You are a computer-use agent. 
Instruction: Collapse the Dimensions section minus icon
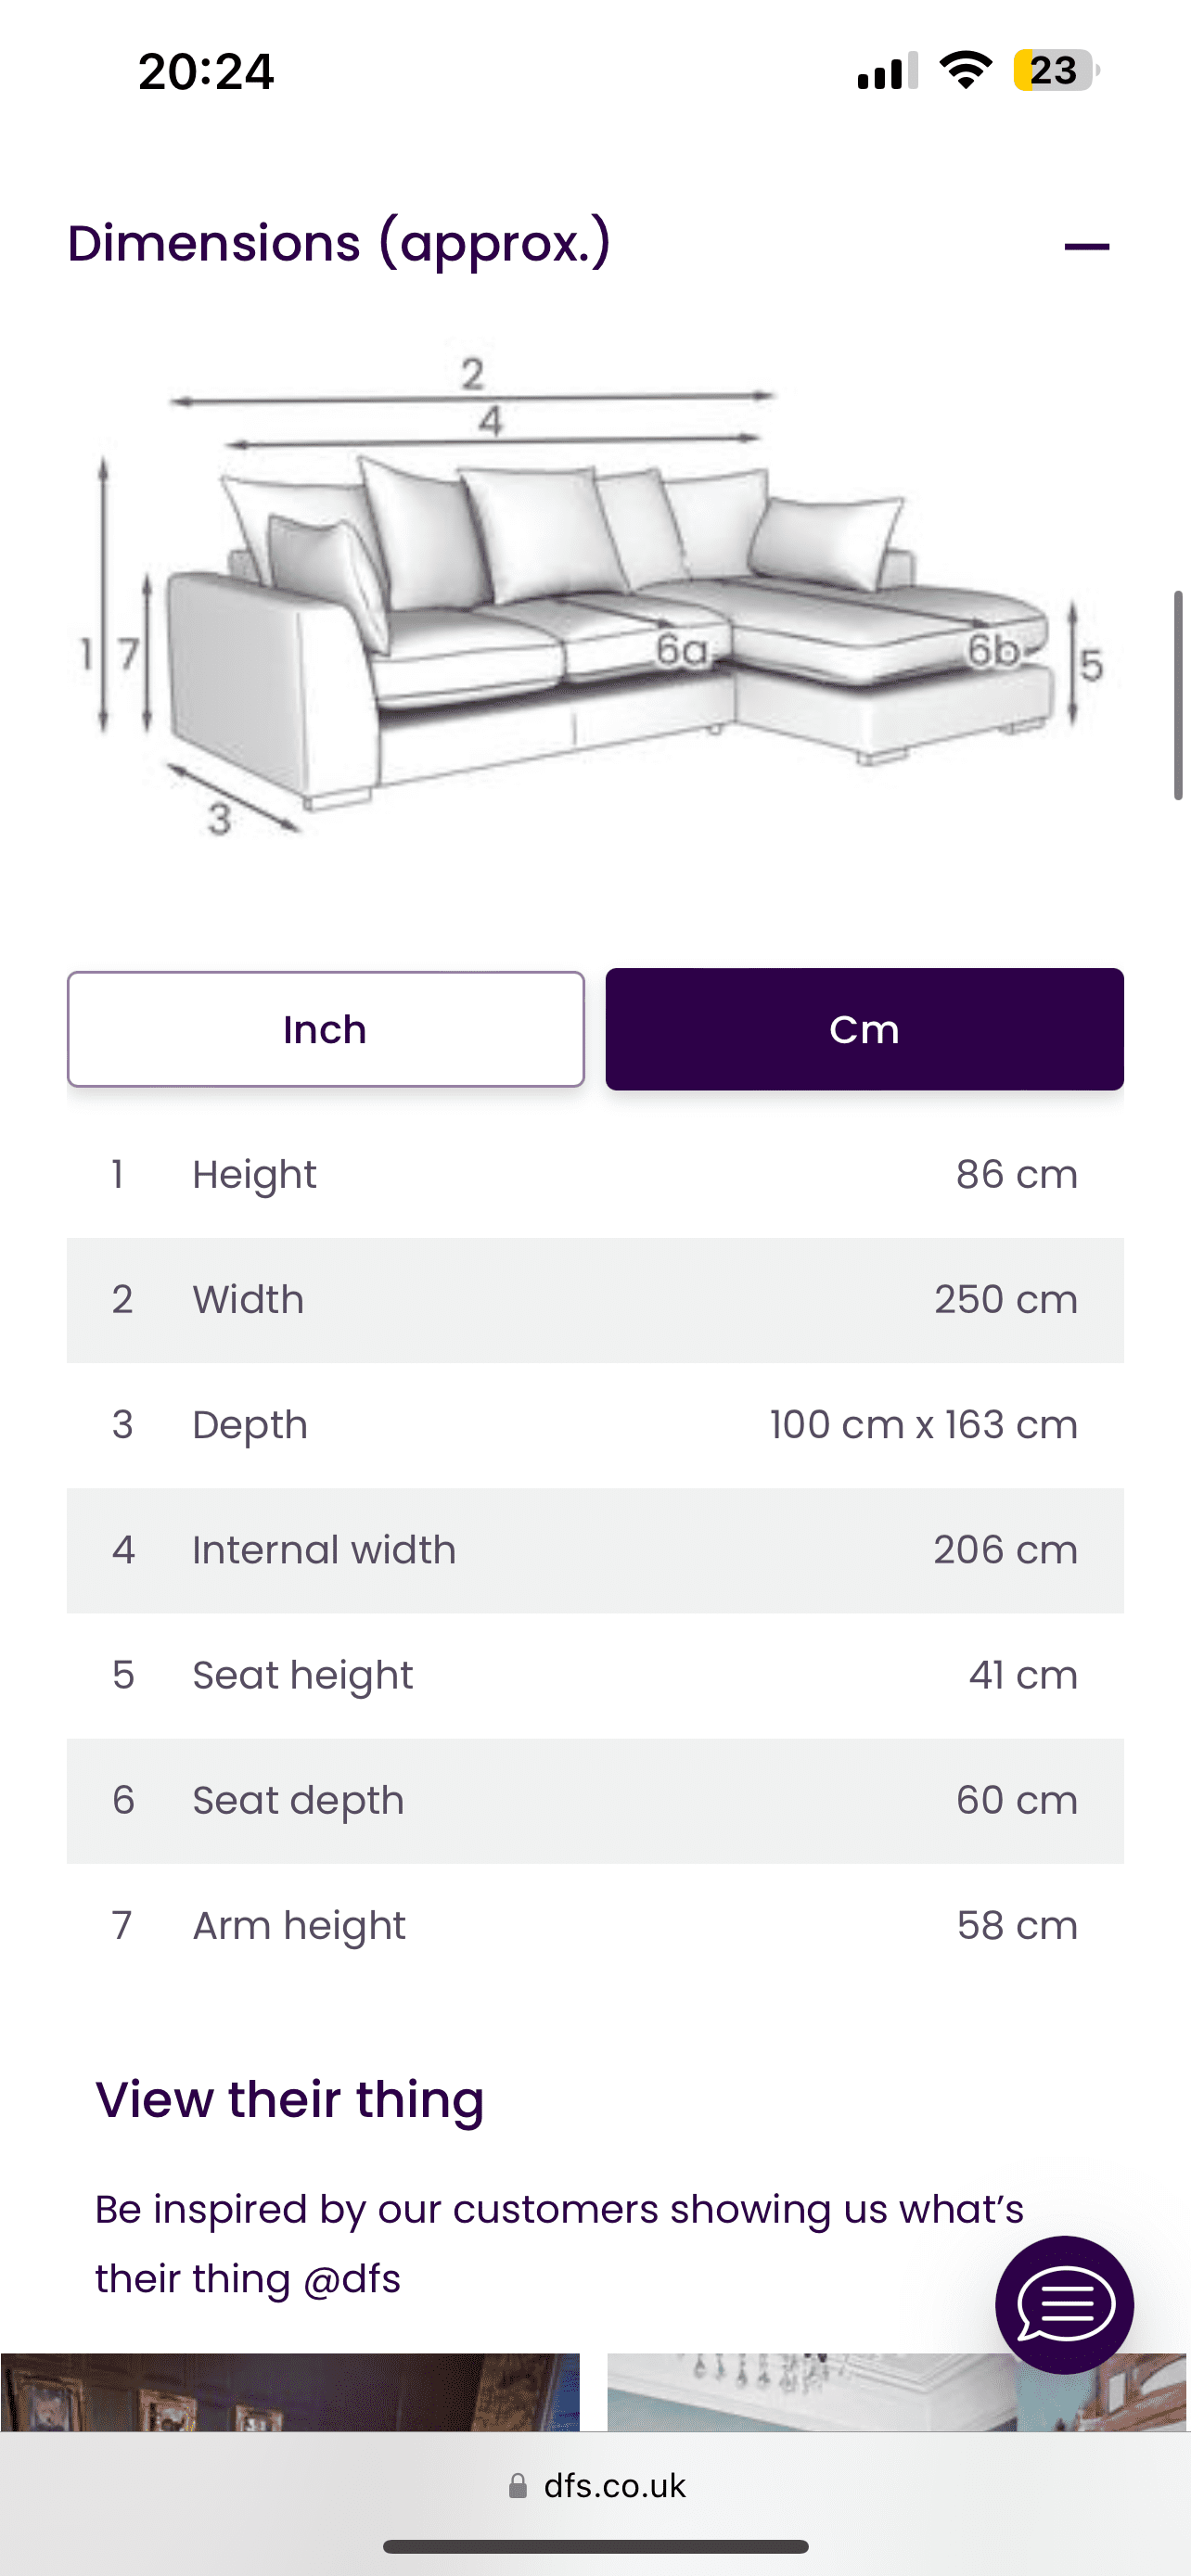1086,246
